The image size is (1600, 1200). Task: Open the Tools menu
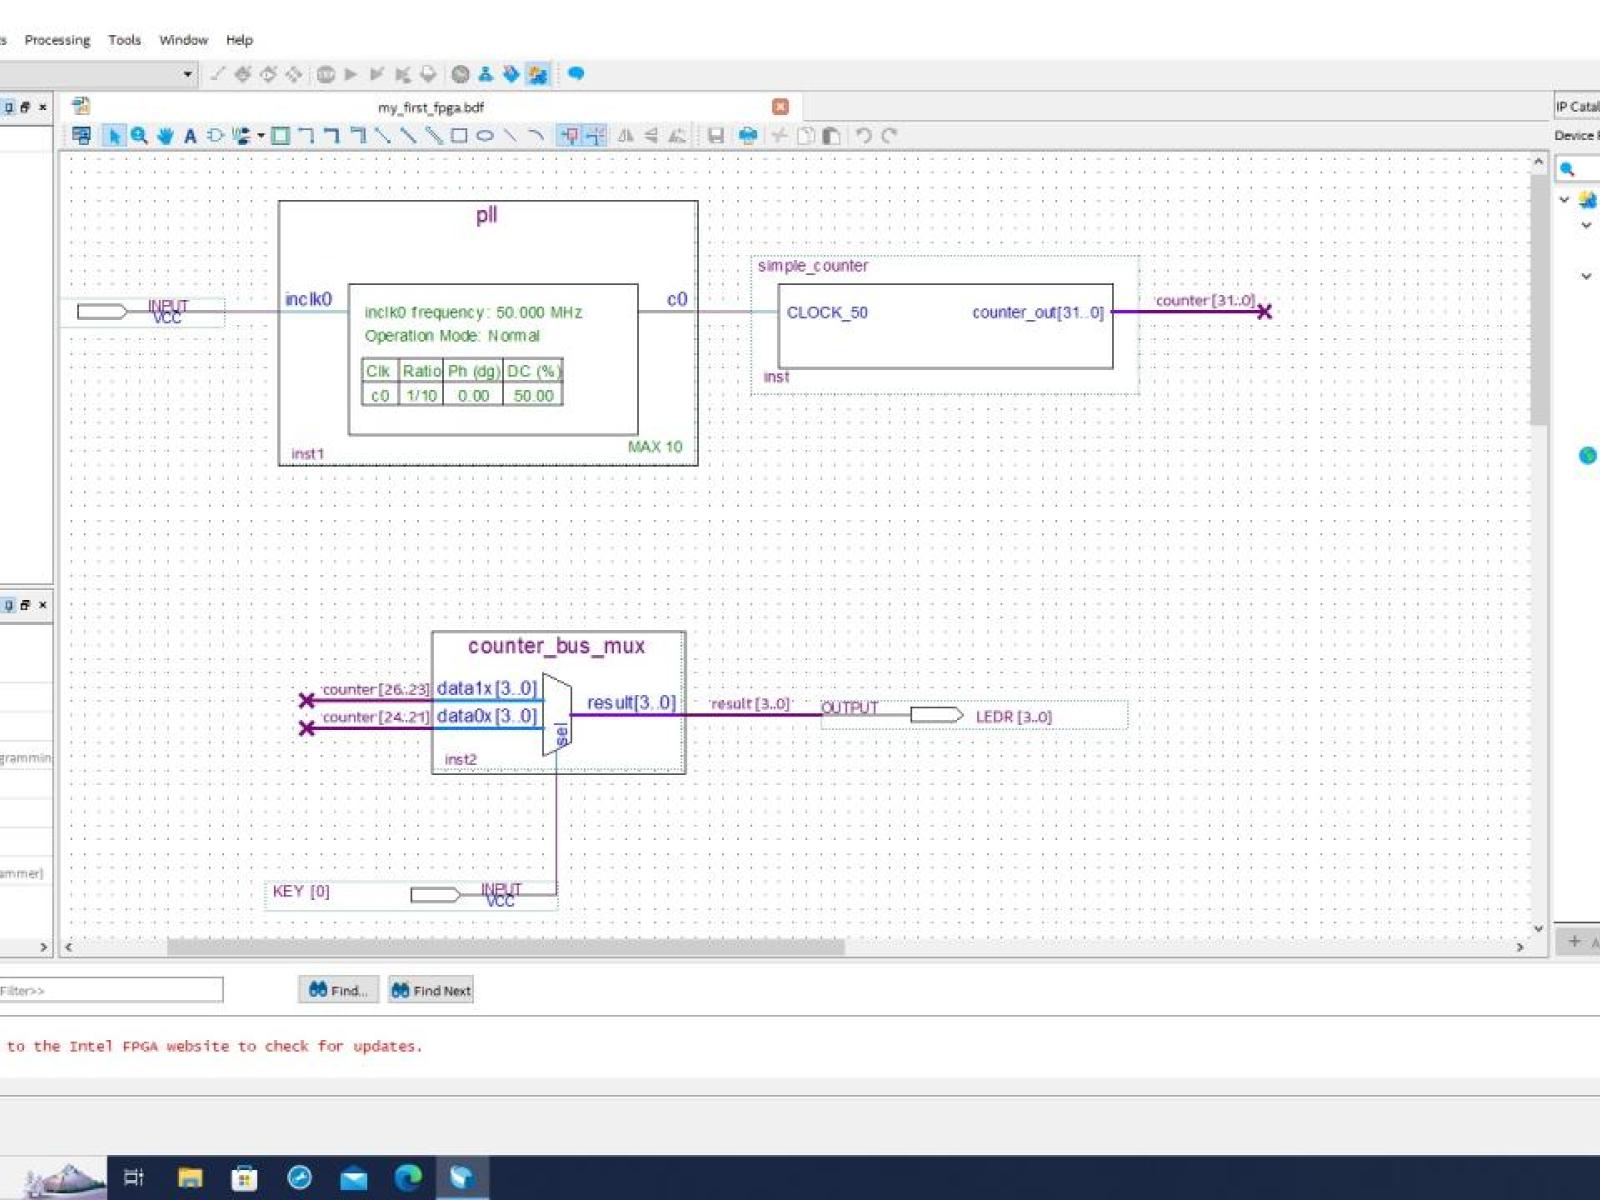point(125,40)
